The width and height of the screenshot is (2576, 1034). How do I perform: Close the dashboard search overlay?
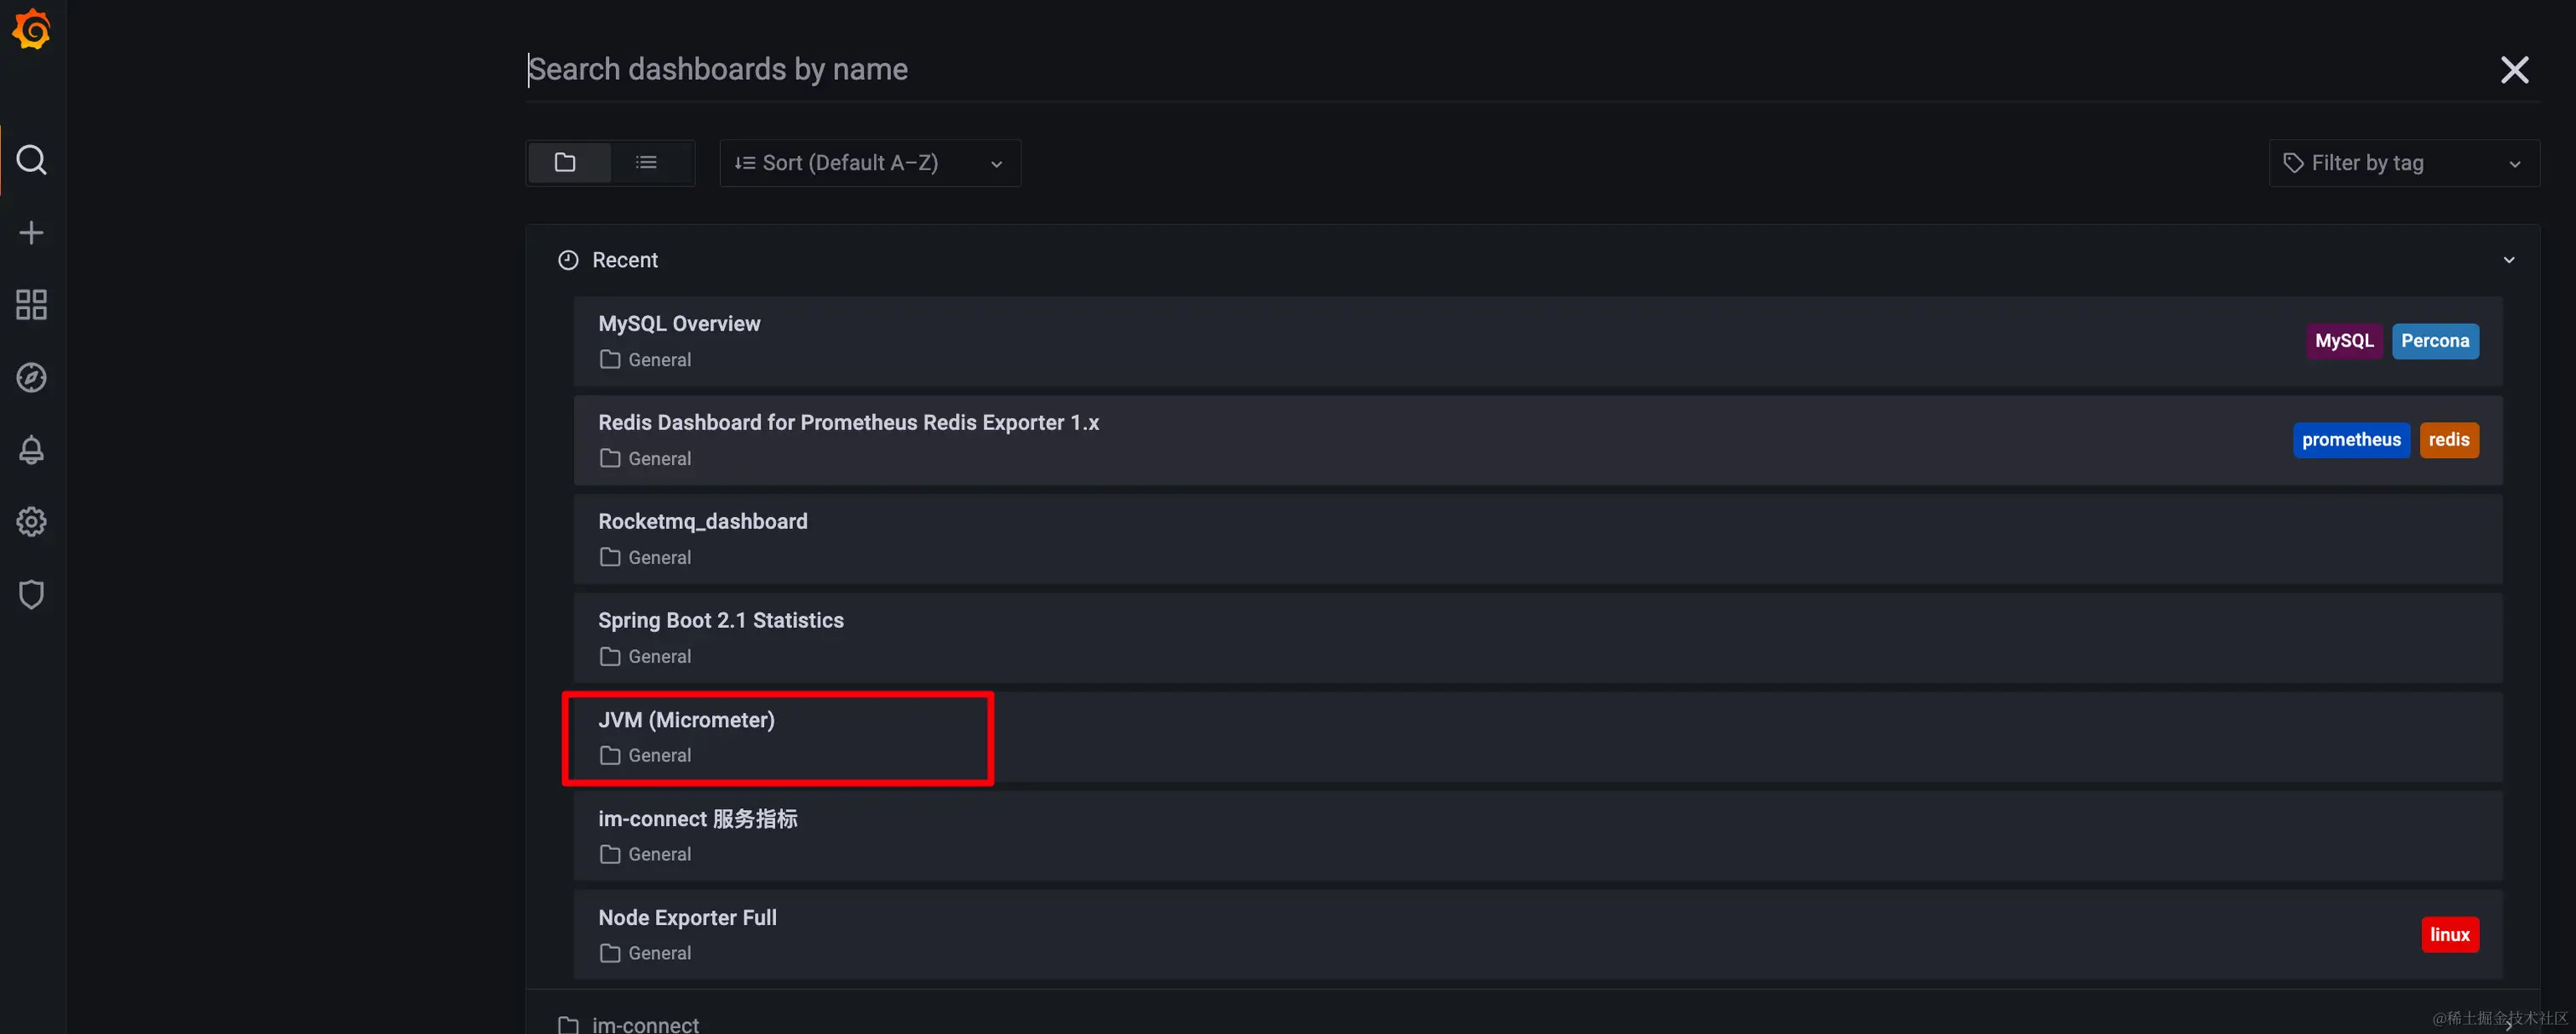click(x=2513, y=70)
